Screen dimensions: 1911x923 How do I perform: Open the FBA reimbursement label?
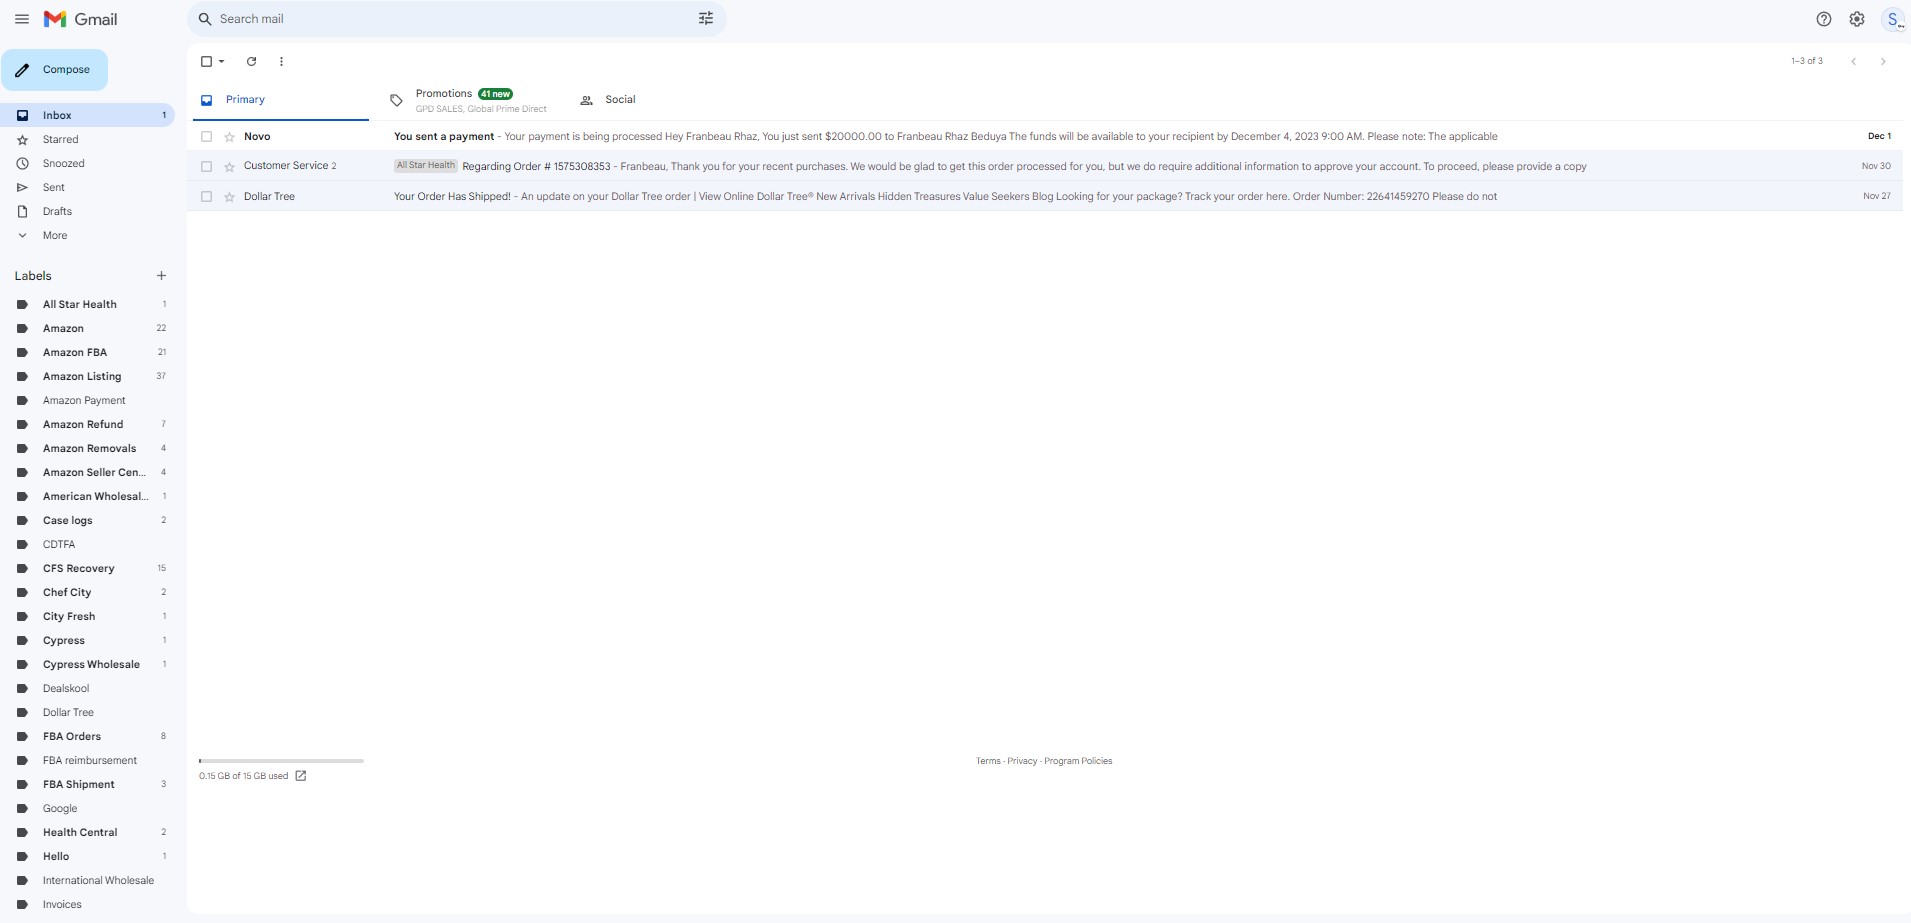coord(88,761)
